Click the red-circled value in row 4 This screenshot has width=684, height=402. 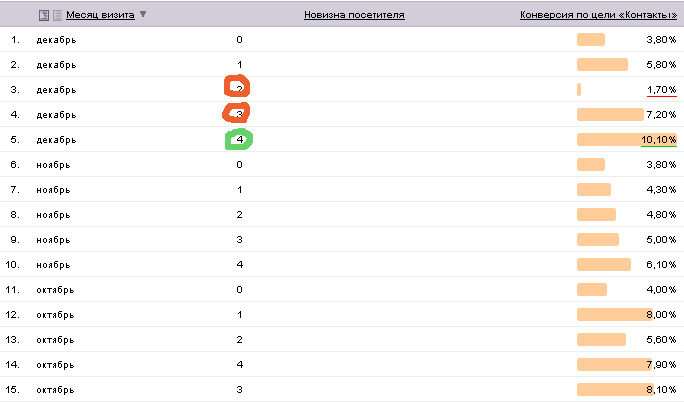point(239,114)
